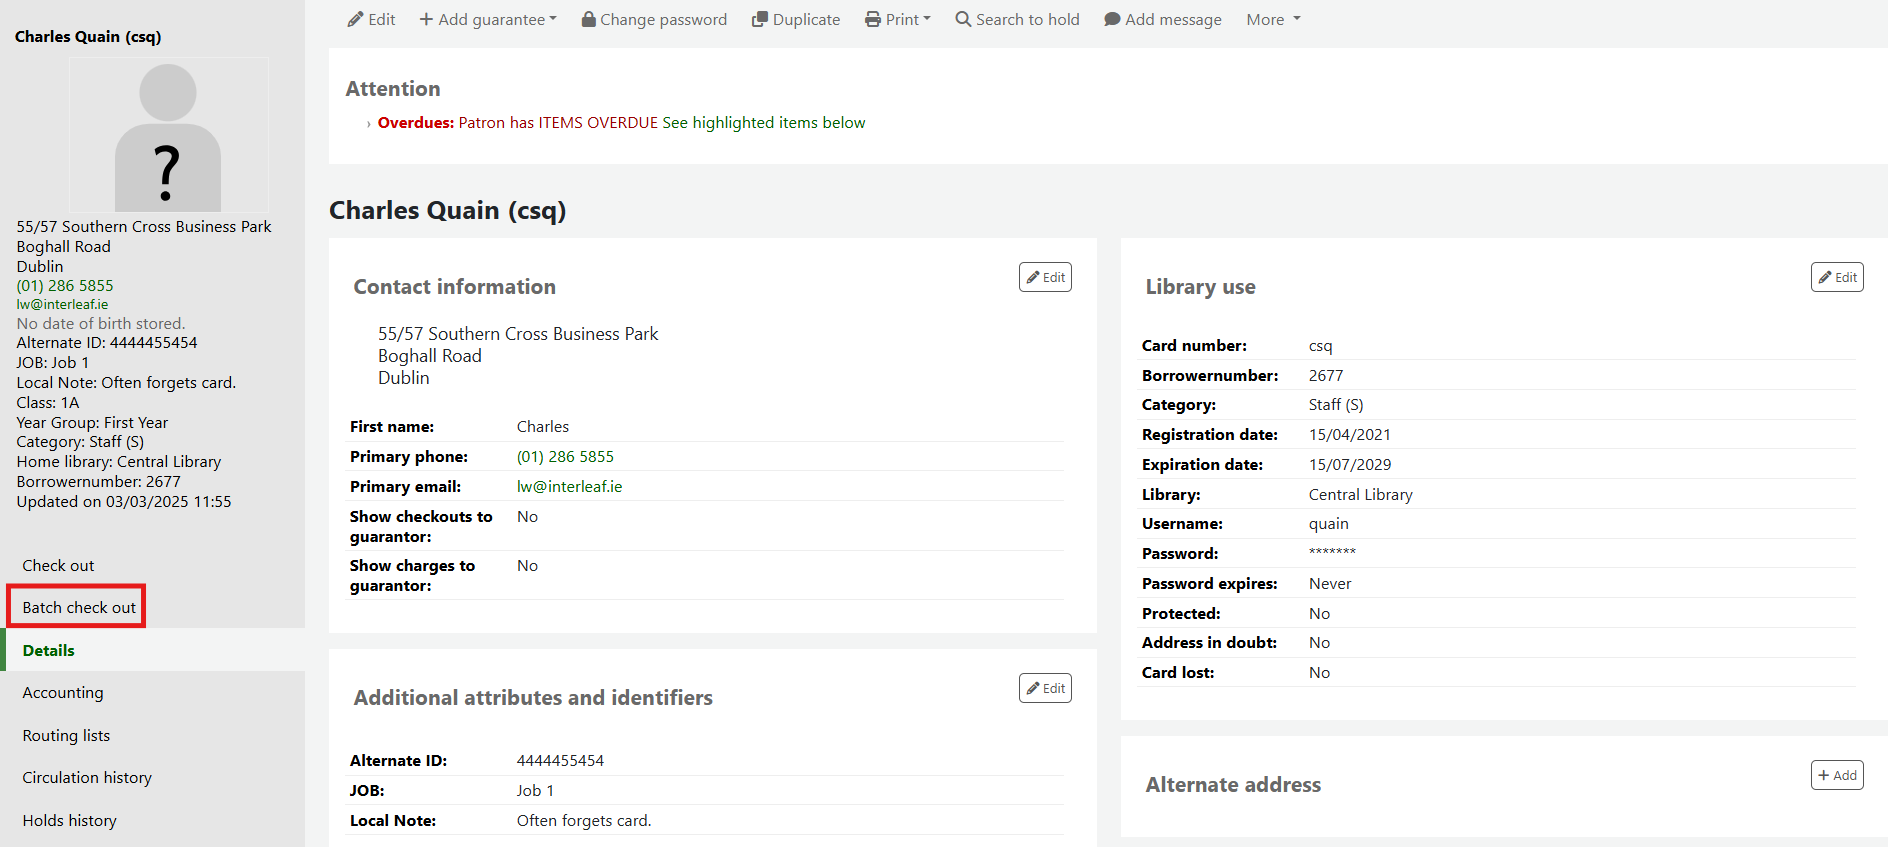Click the Add message speech bubble
The width and height of the screenshot is (1888, 847).
[x=1112, y=20]
